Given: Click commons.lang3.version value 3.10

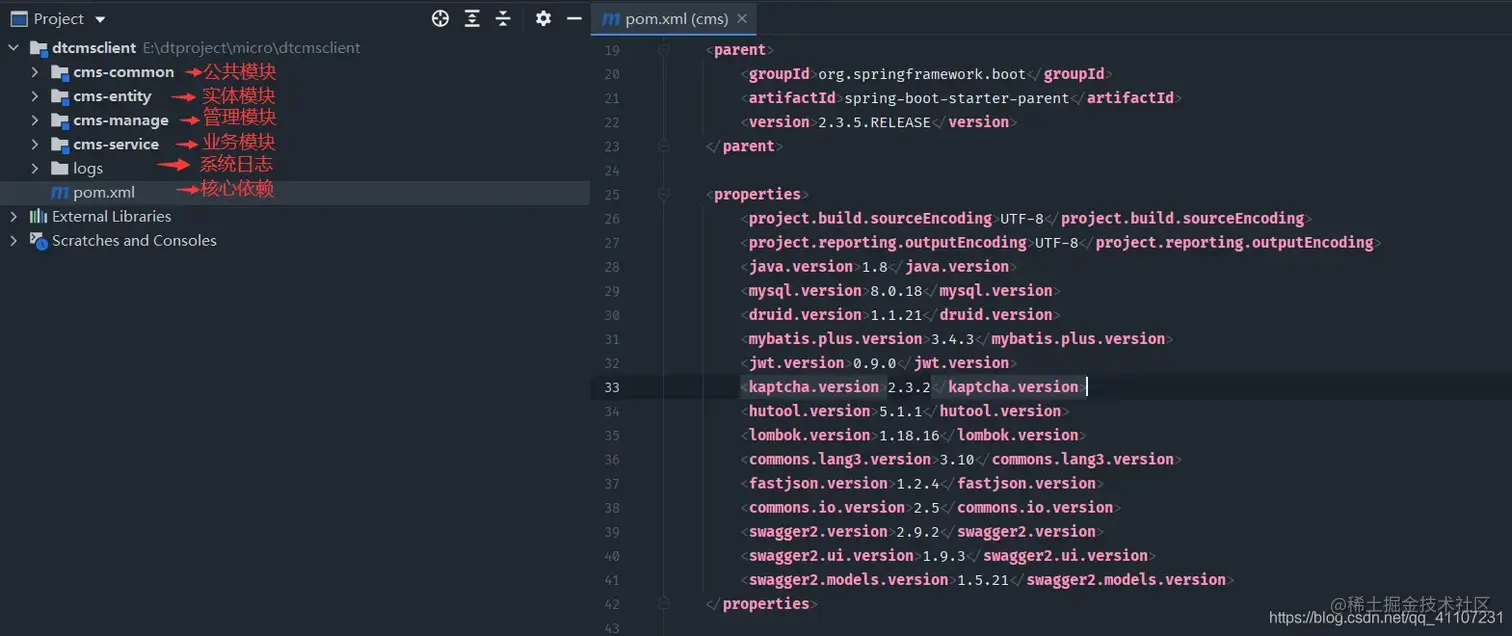Looking at the screenshot, I should 957,459.
